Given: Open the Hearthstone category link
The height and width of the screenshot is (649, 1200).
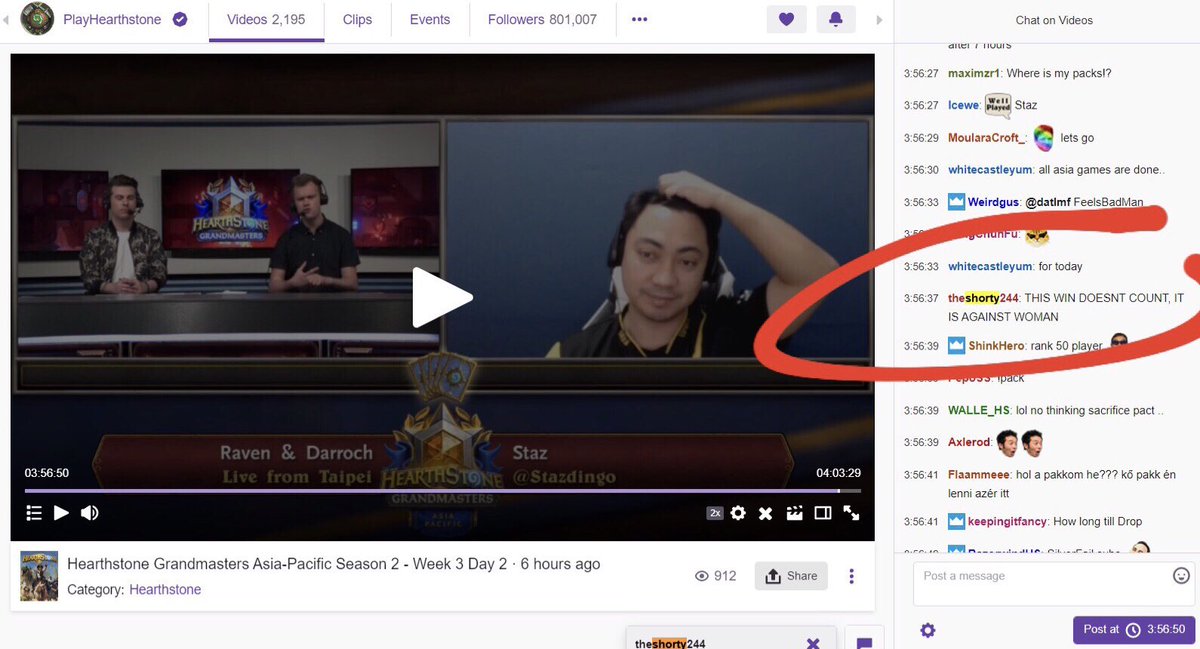Looking at the screenshot, I should [165, 590].
